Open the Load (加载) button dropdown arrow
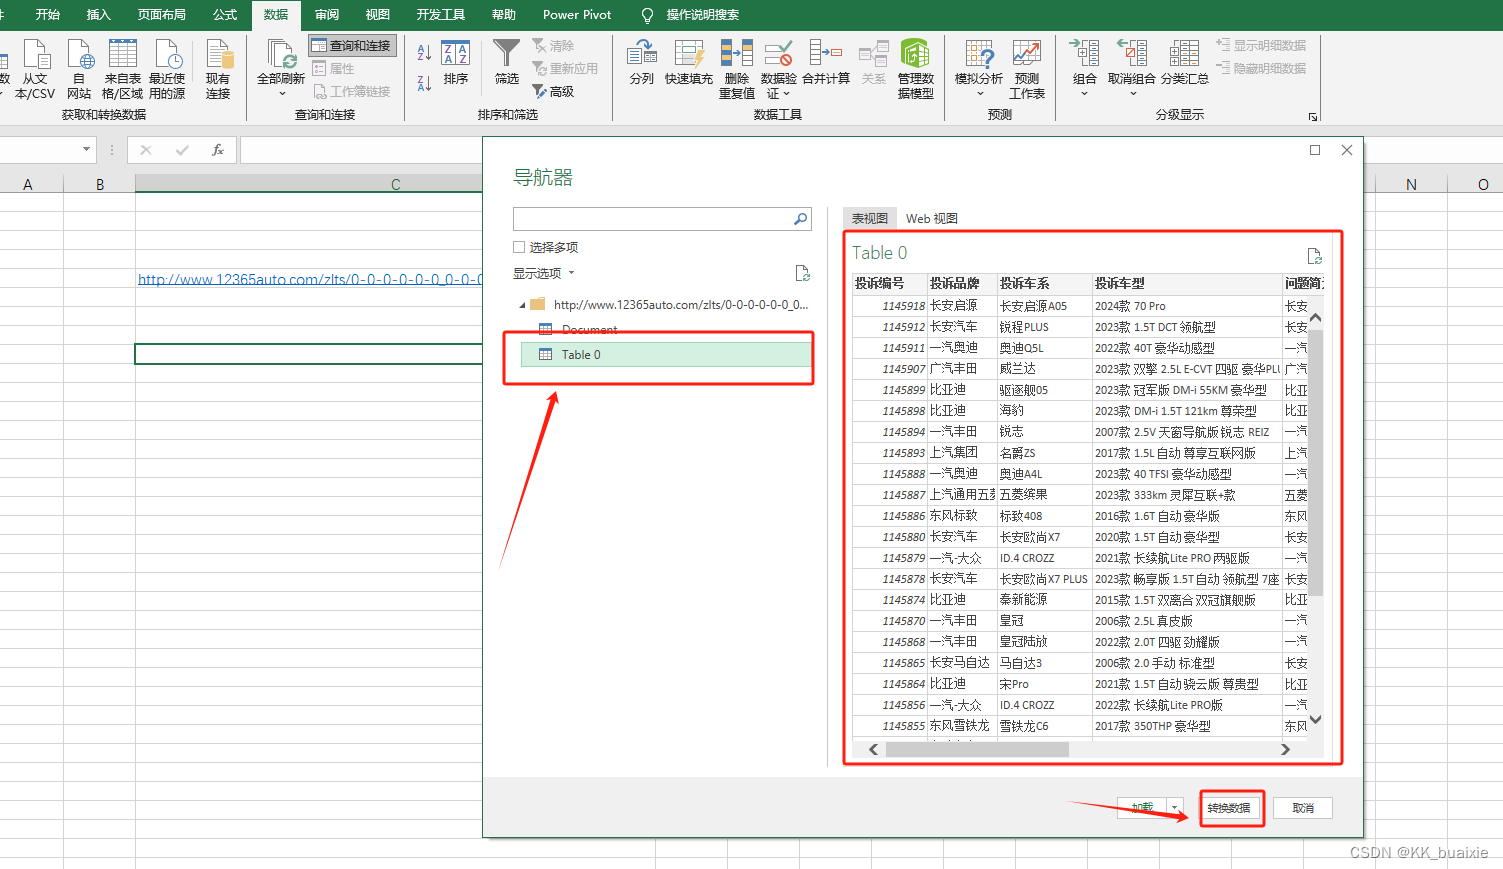Screen dimensions: 1503x869 click(1175, 807)
